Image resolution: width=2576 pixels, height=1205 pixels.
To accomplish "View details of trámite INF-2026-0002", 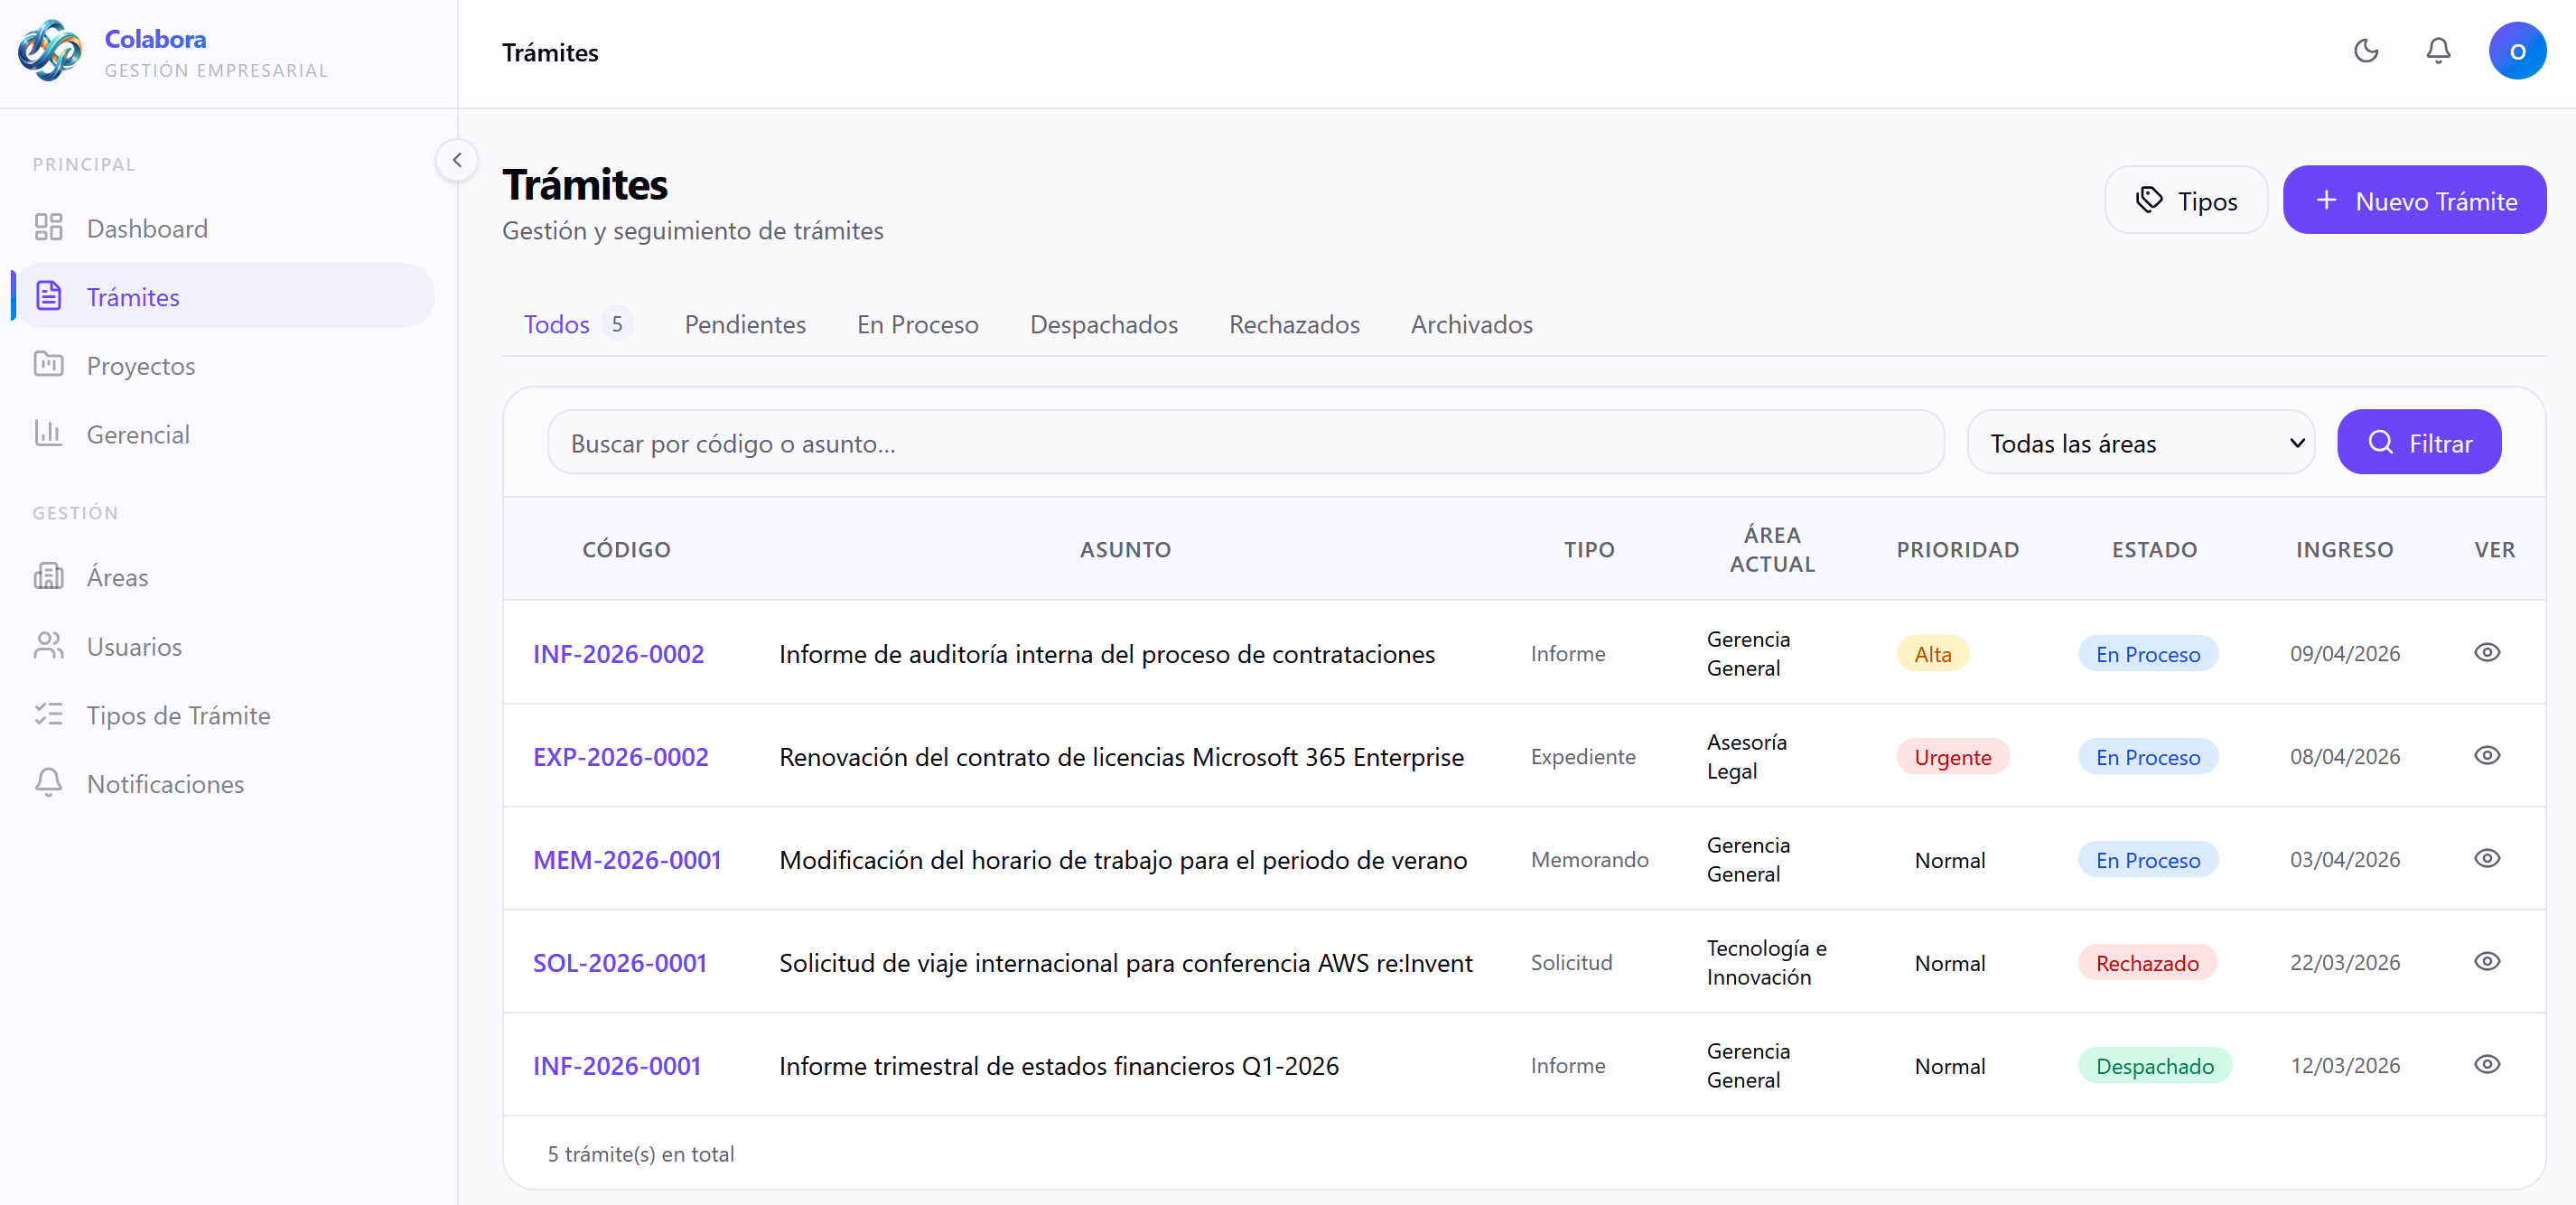I will click(x=2488, y=653).
